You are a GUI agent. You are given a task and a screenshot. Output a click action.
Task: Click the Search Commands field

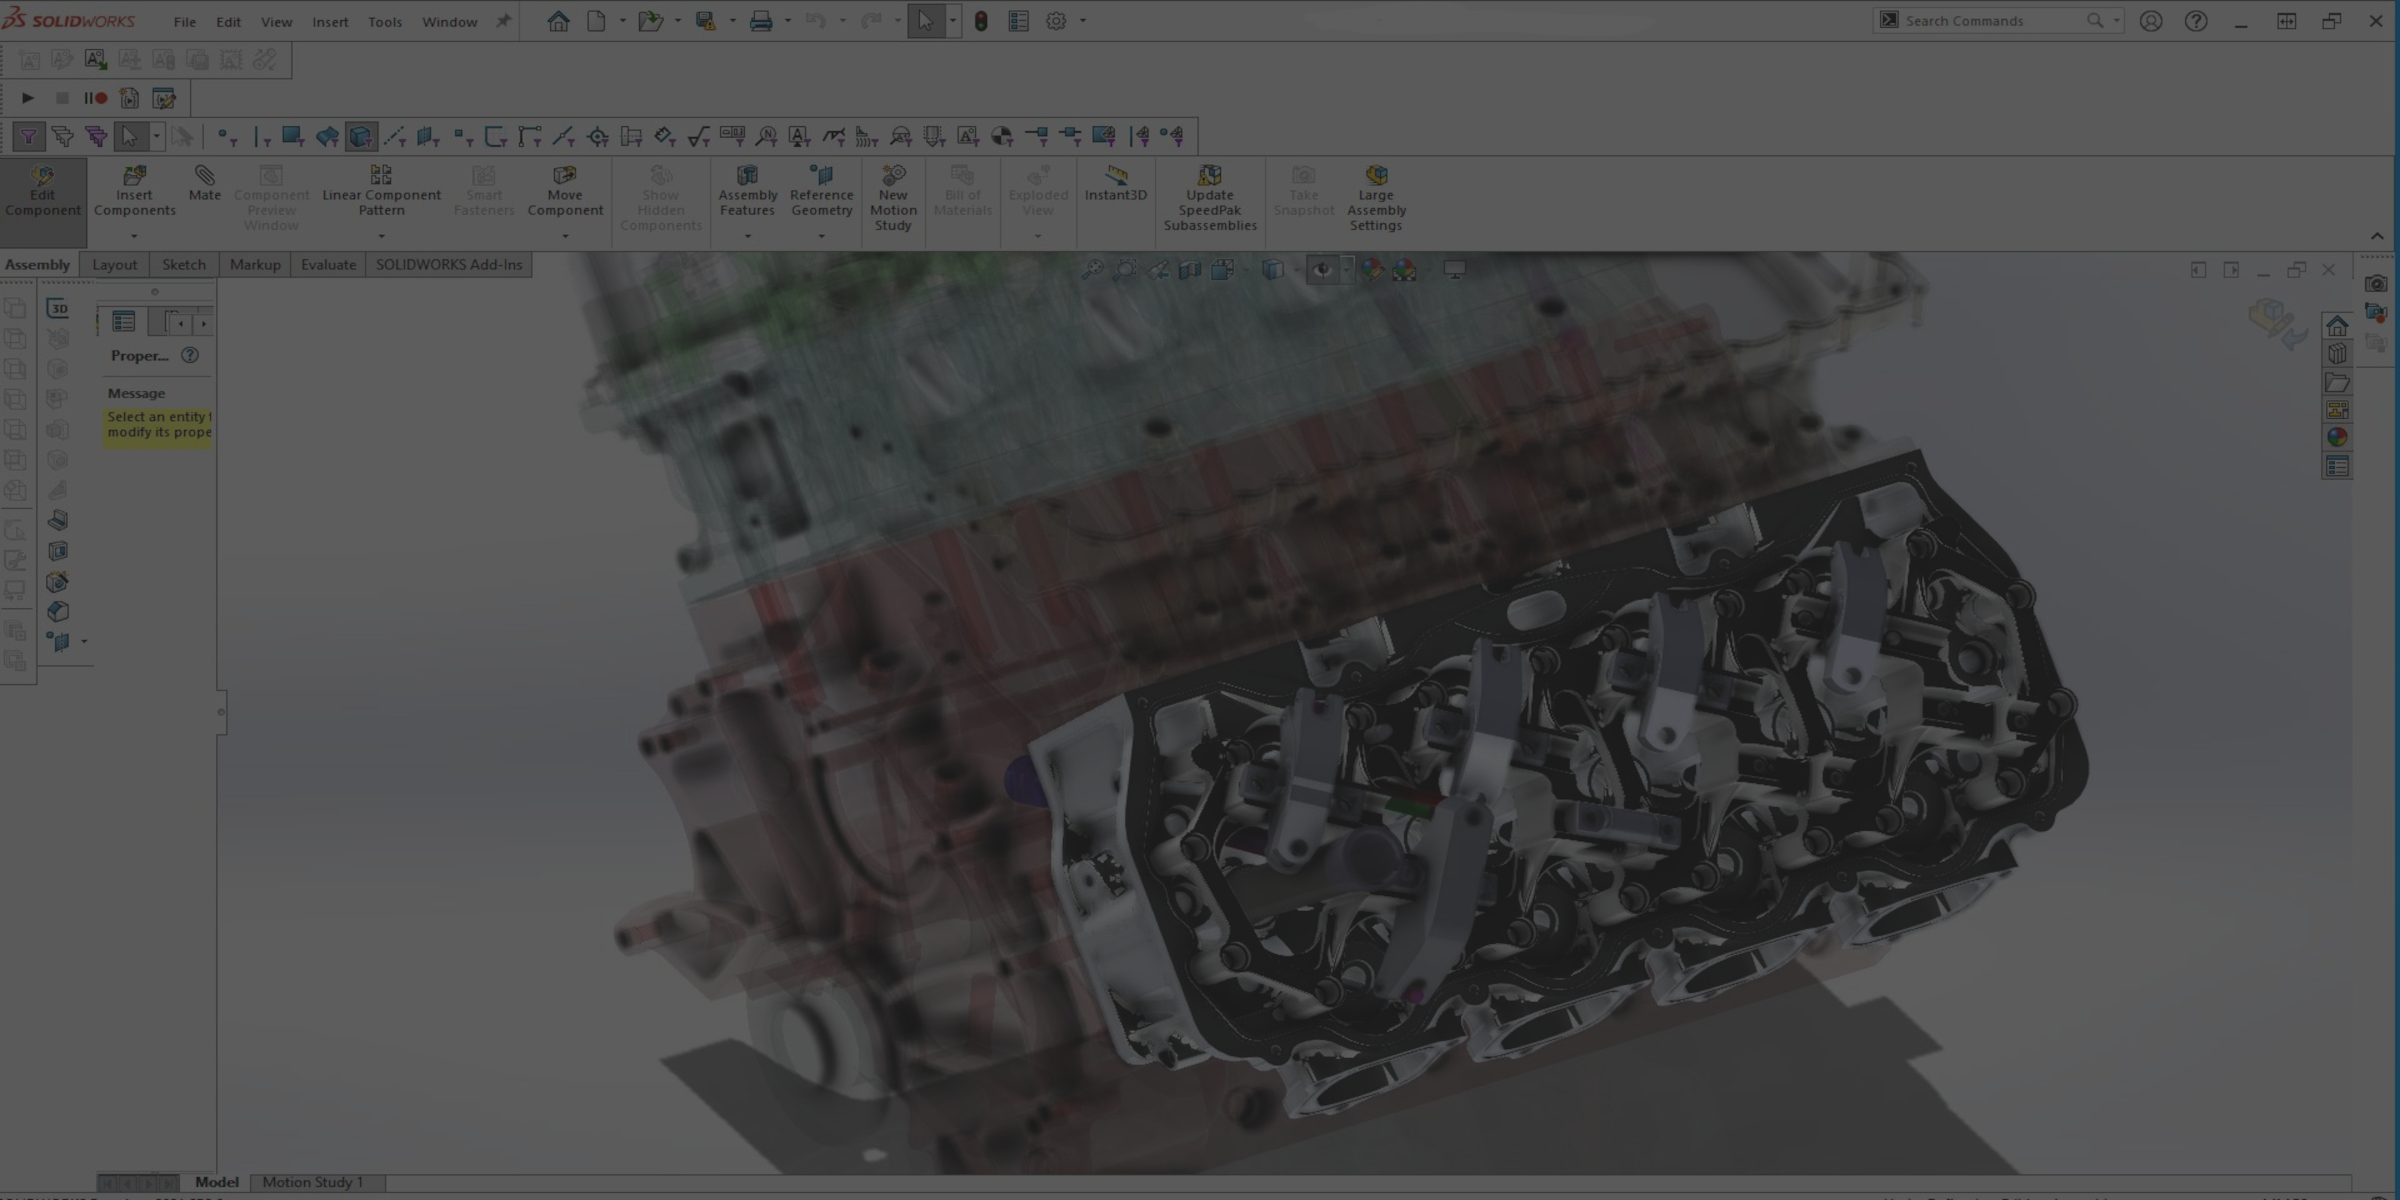click(x=1990, y=21)
